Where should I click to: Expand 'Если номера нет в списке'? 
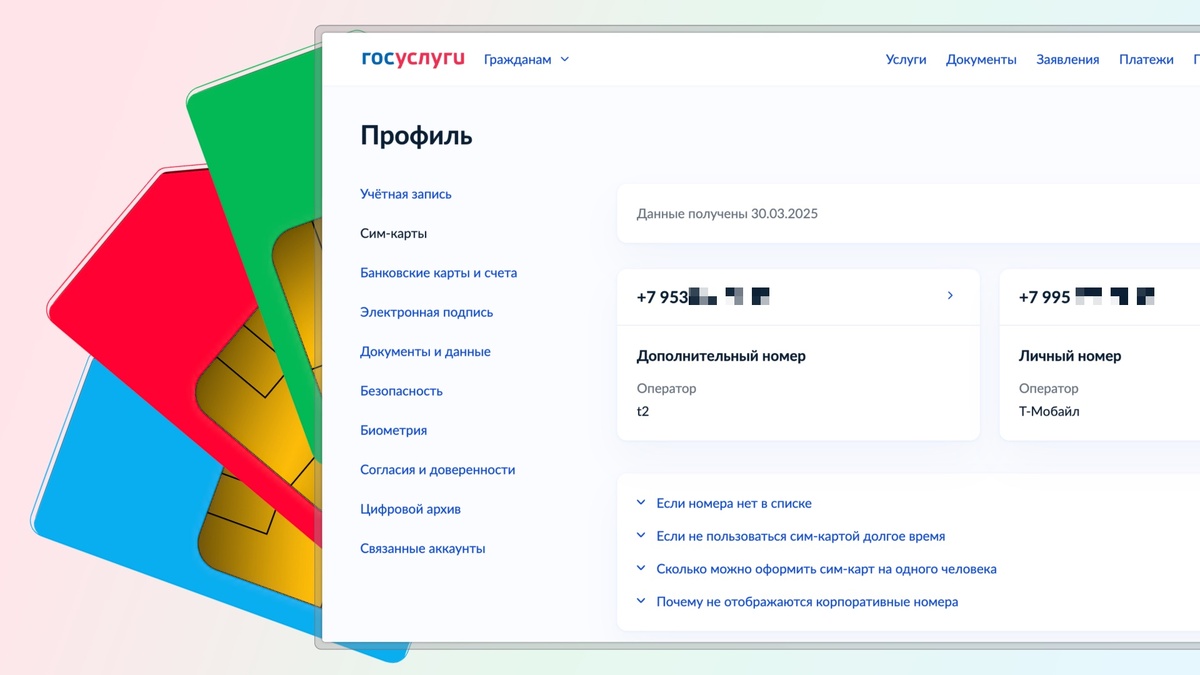pyautogui.click(x=724, y=504)
